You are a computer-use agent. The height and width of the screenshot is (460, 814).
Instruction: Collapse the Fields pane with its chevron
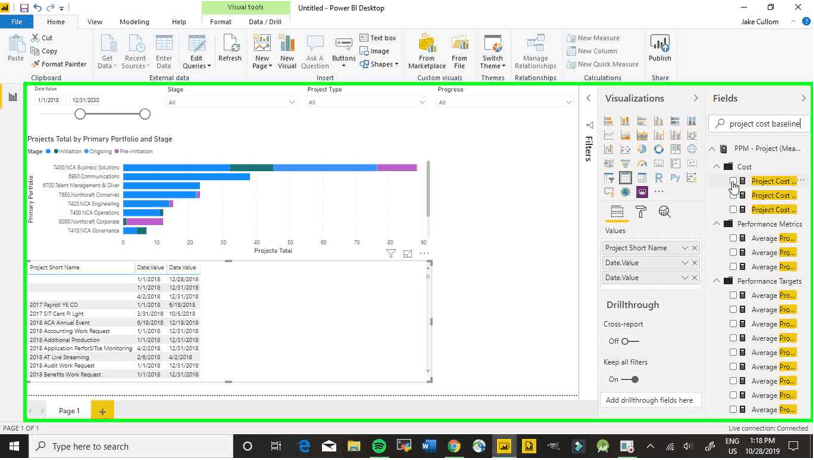803,98
